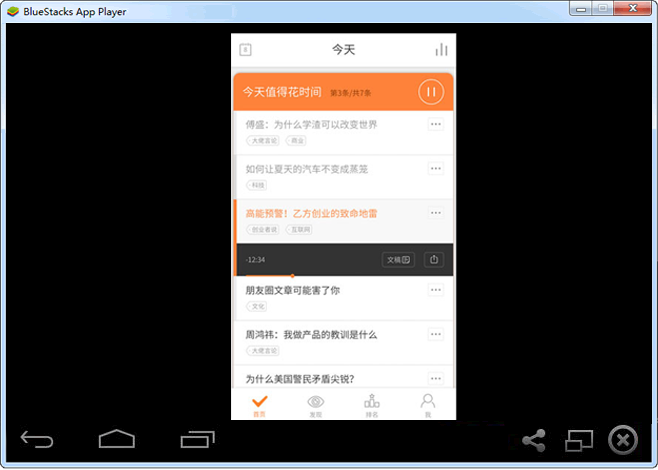Screen dimensions: 658x470
Task: Select the 科技 tag
Action: pyautogui.click(x=257, y=185)
